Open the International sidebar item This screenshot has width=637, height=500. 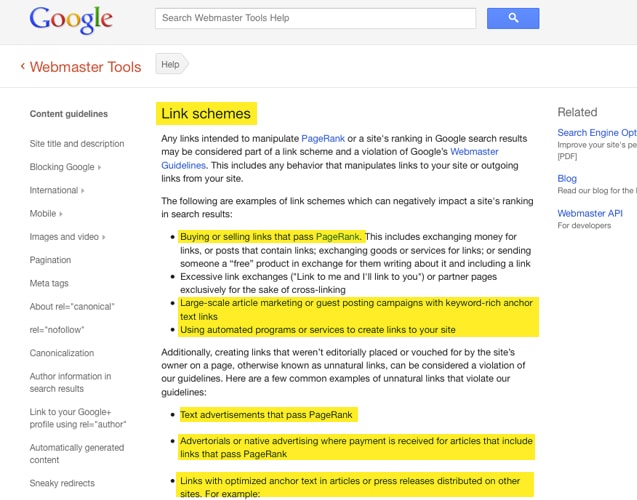coord(54,190)
